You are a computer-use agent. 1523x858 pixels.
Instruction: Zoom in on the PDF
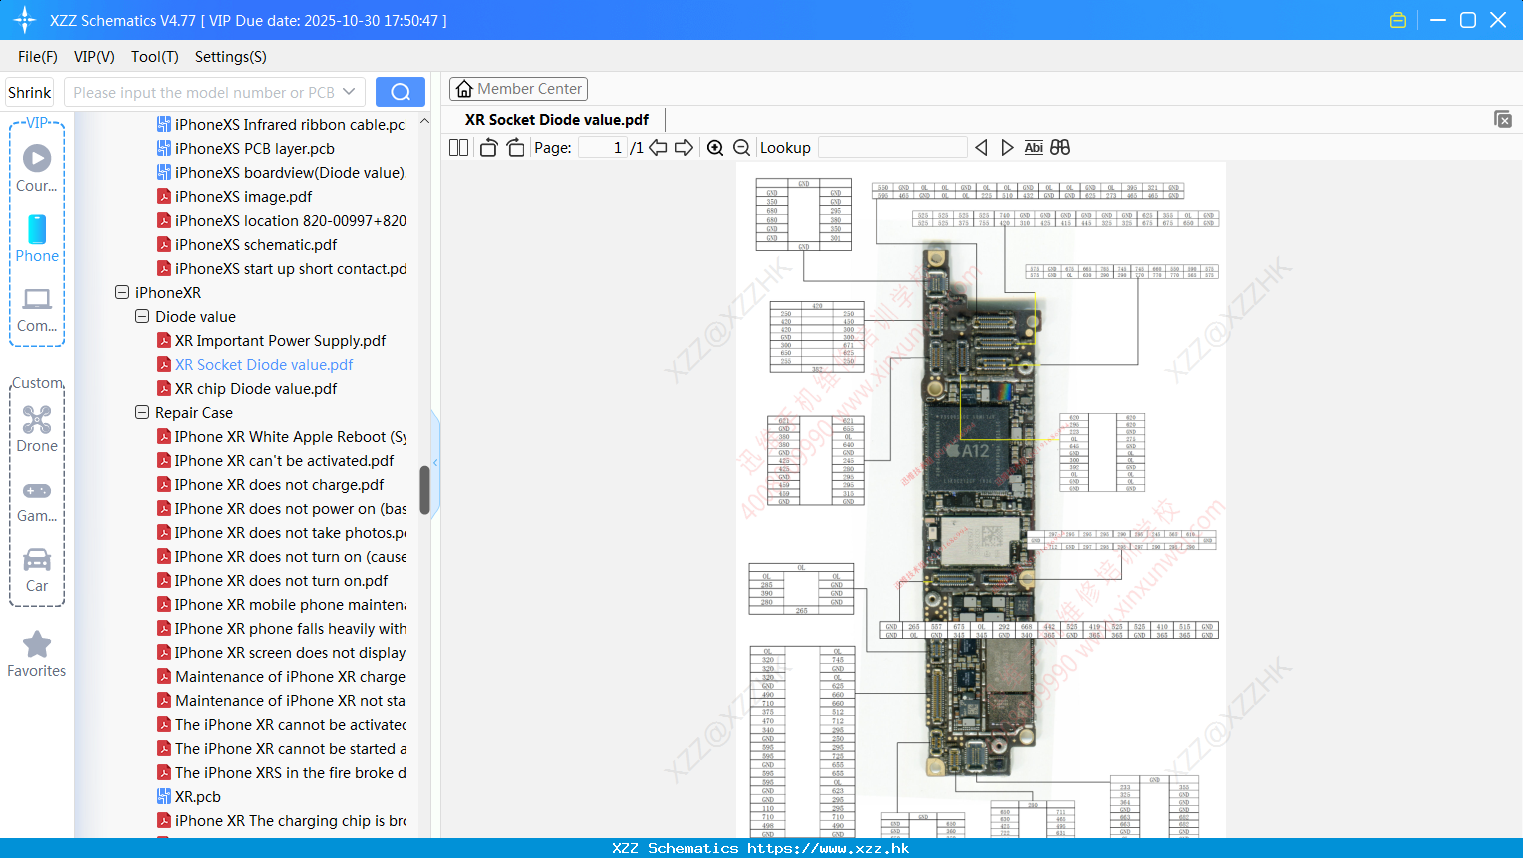pos(715,148)
